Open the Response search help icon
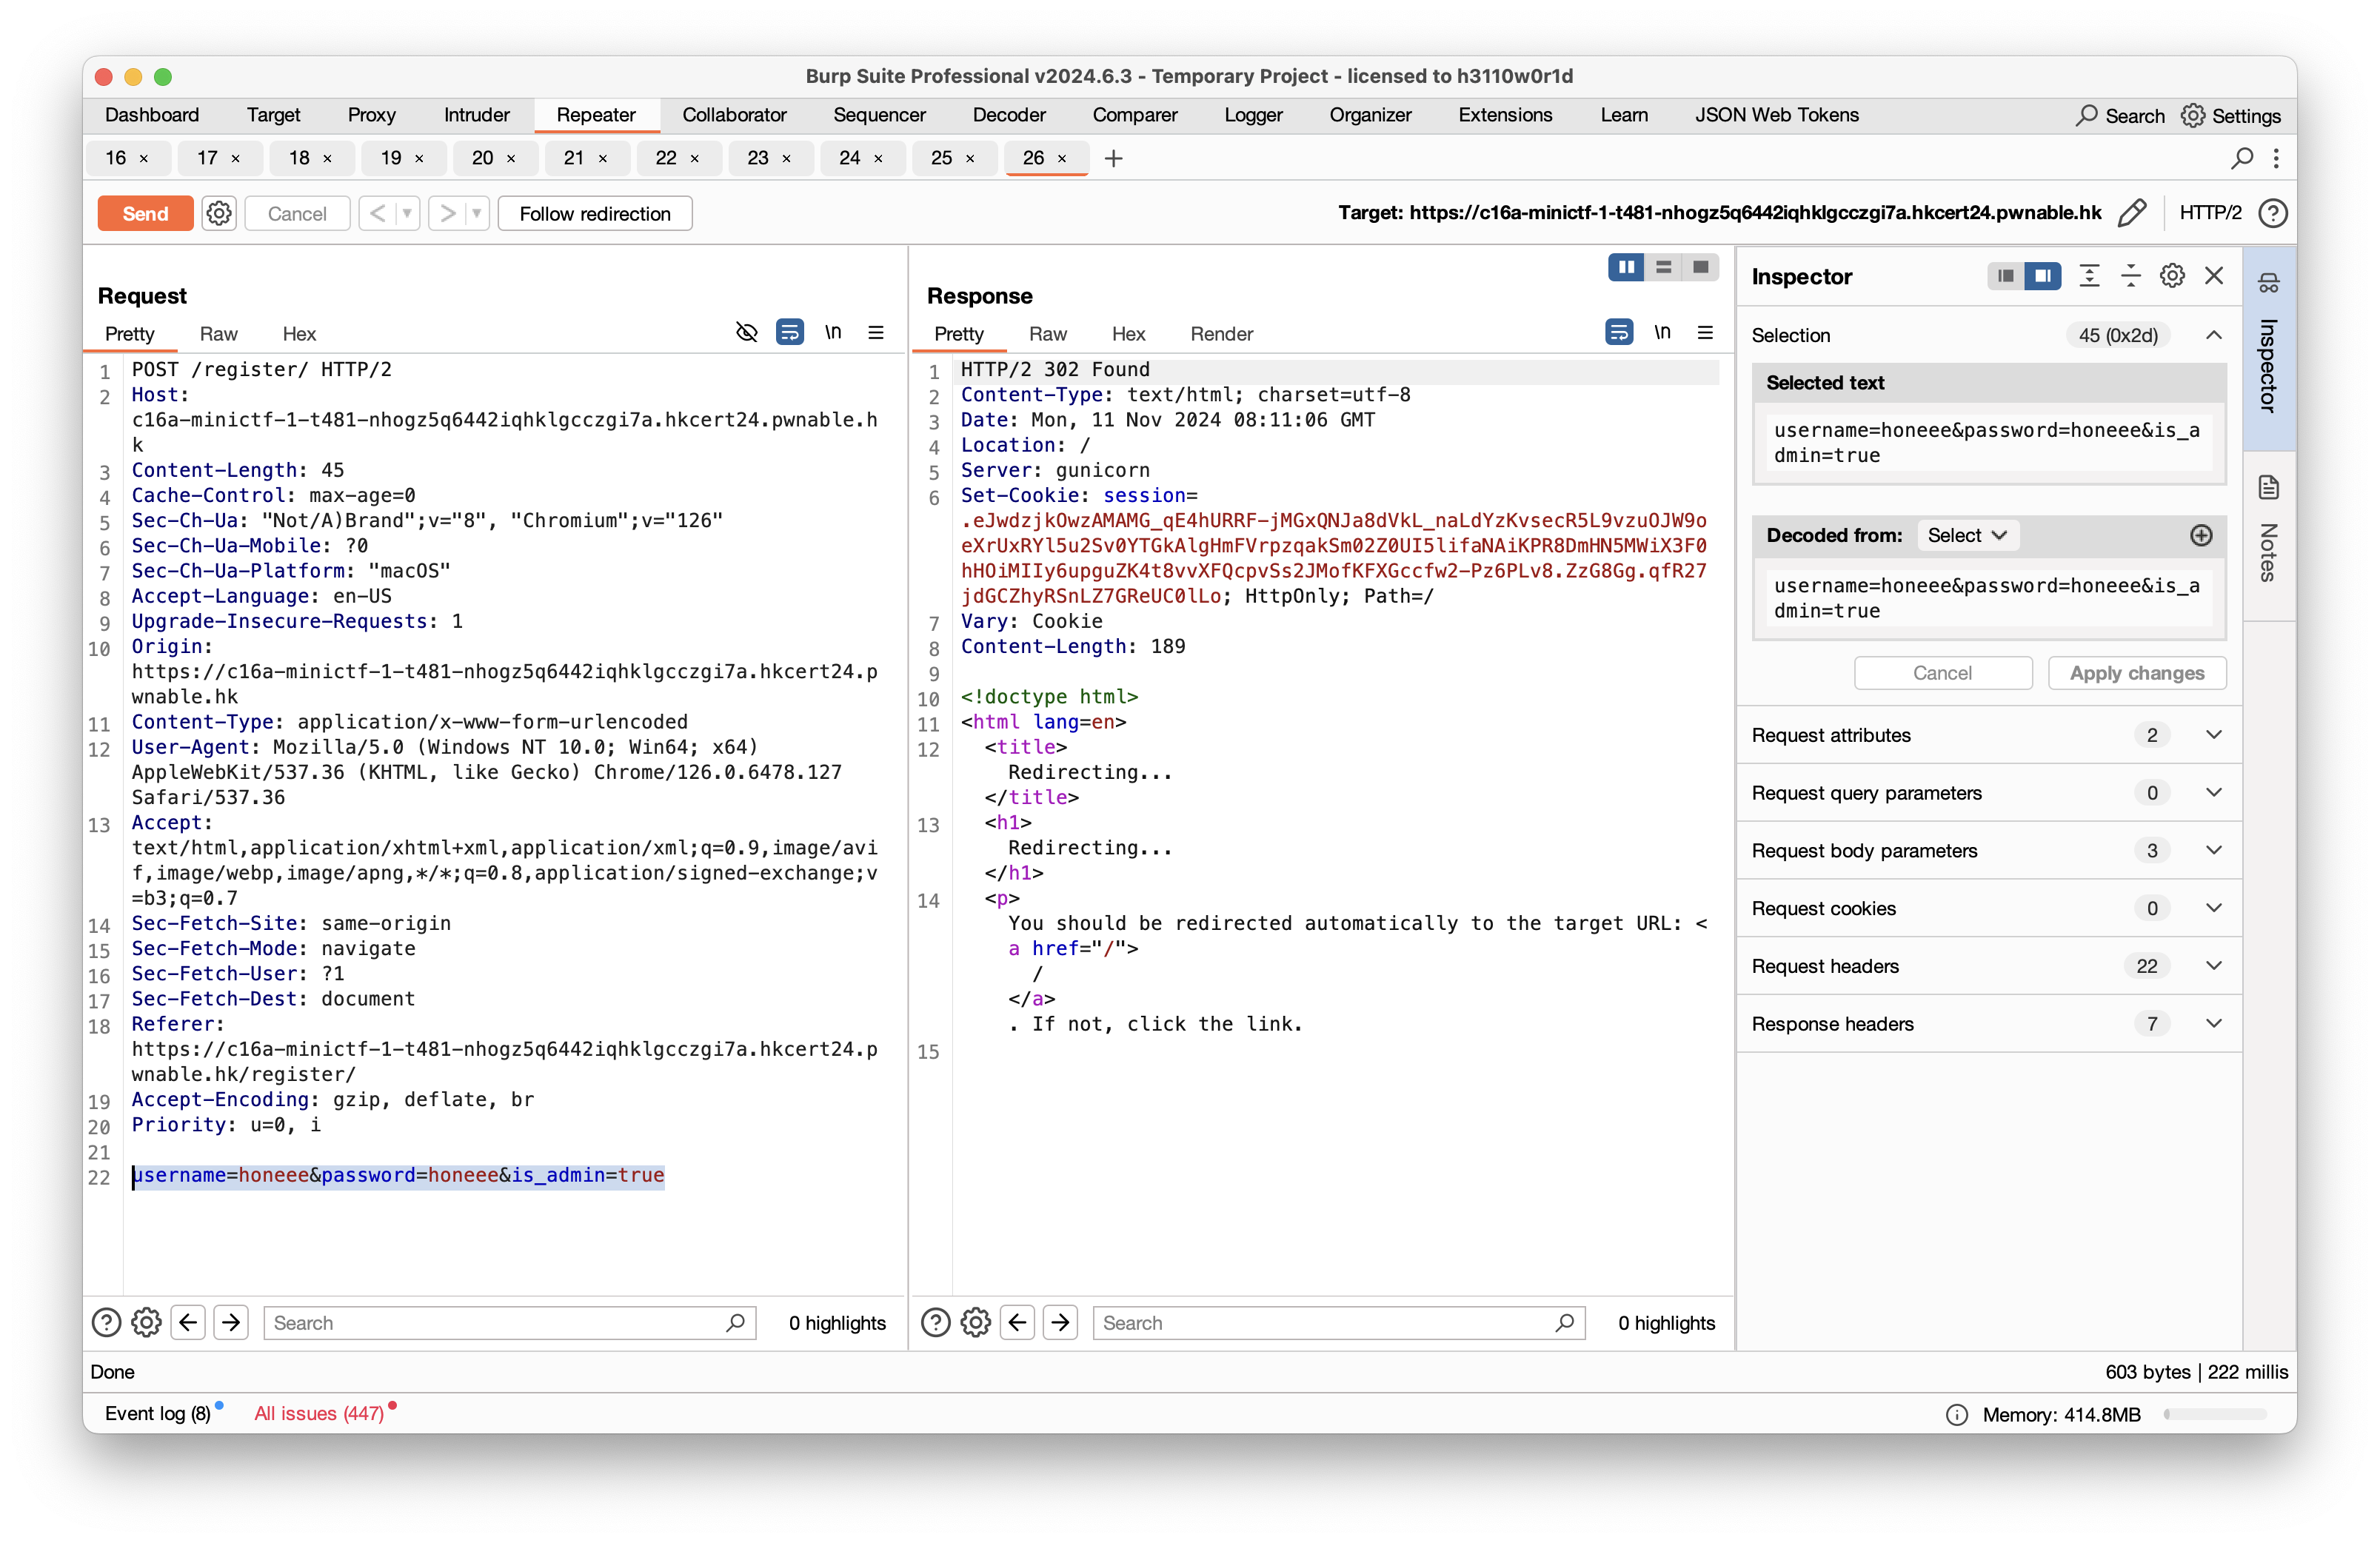This screenshot has height=1543, width=2380. [x=935, y=1322]
